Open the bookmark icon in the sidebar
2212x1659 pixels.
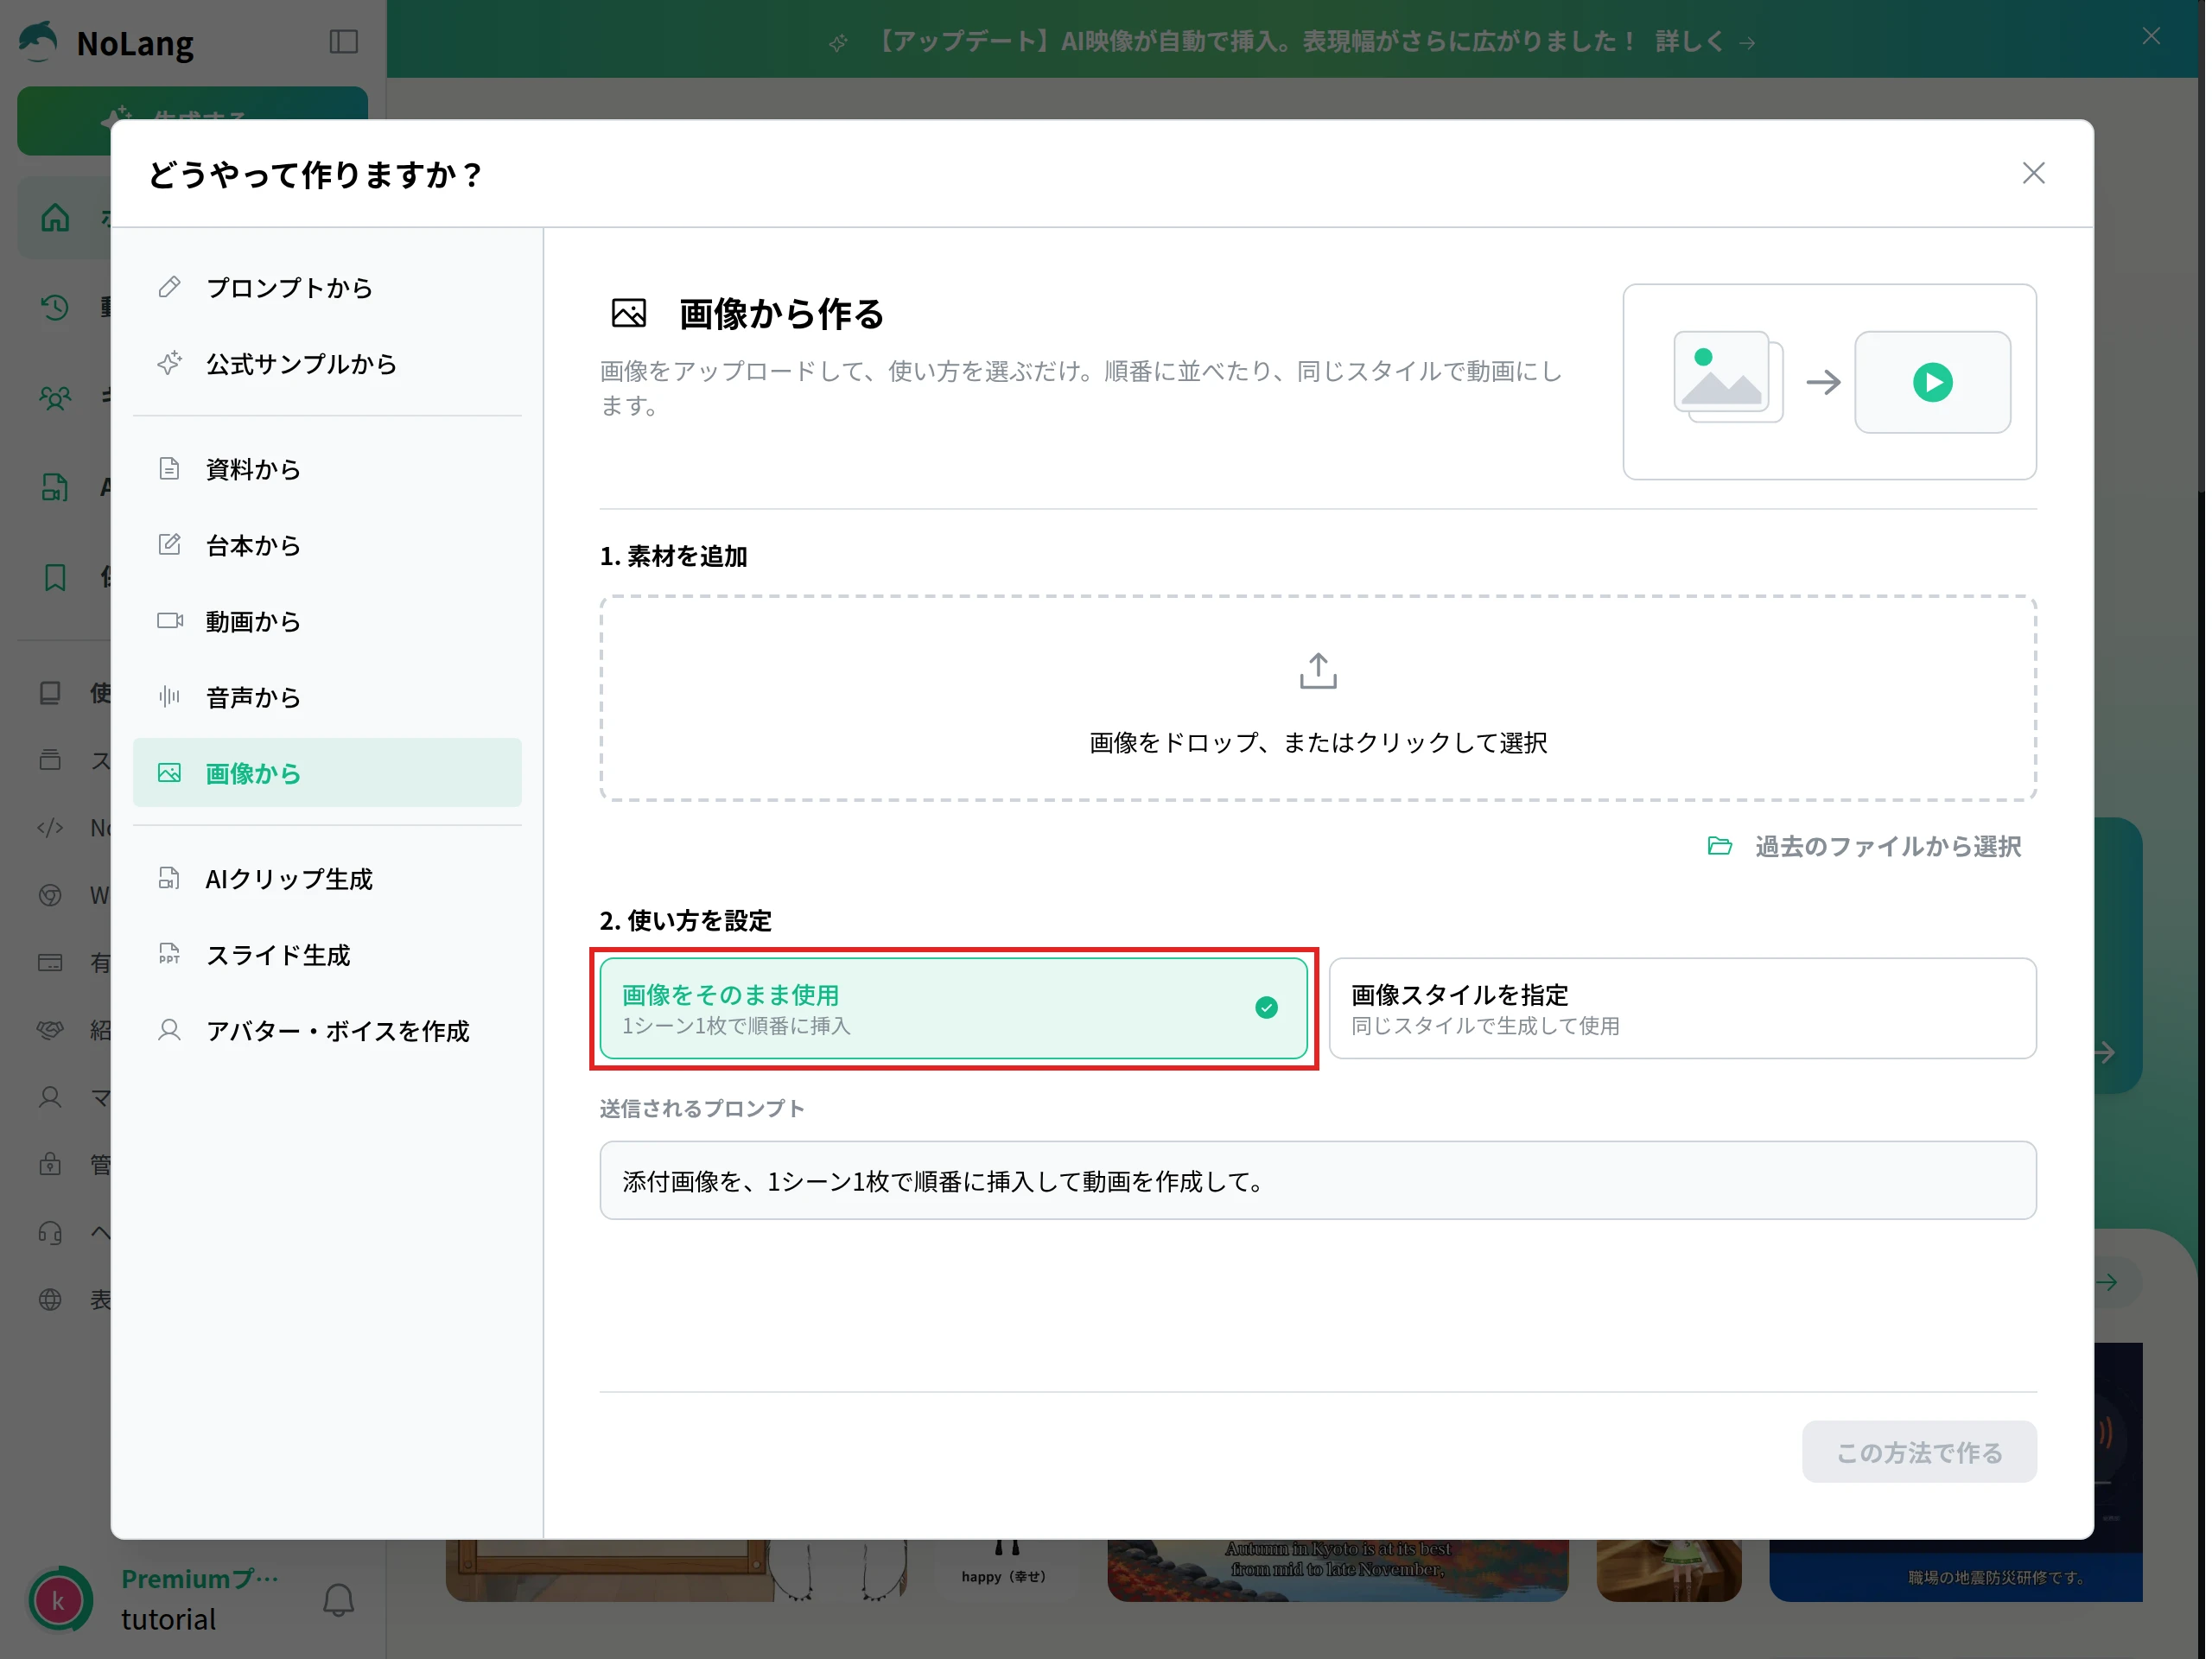55,577
